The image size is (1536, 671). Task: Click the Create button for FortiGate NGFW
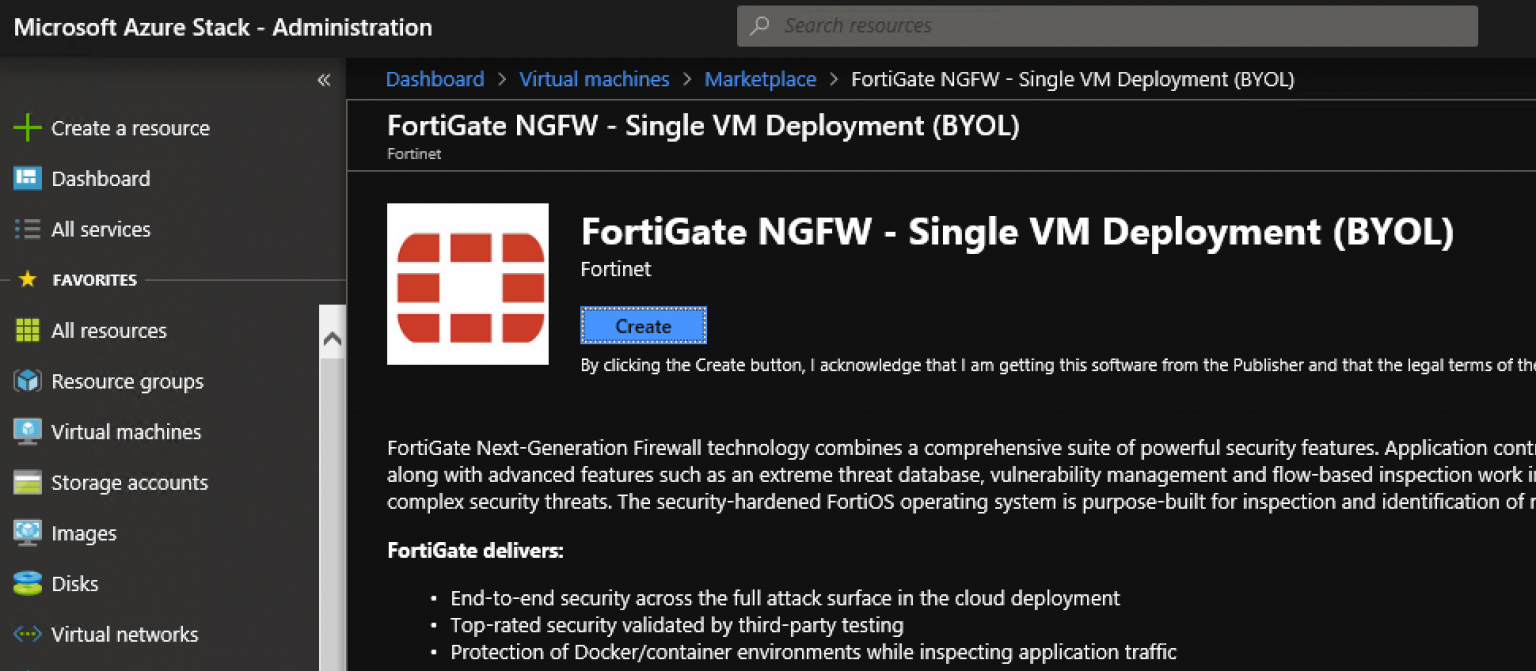click(x=643, y=325)
